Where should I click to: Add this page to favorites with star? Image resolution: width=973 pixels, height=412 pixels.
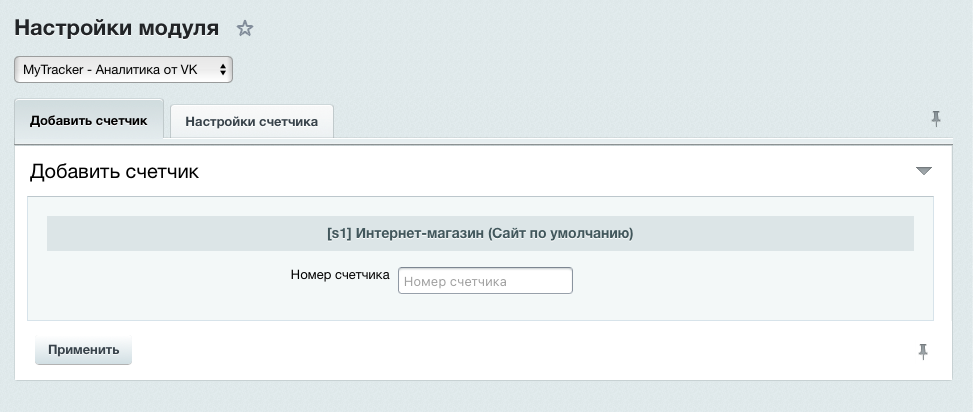coord(245,29)
